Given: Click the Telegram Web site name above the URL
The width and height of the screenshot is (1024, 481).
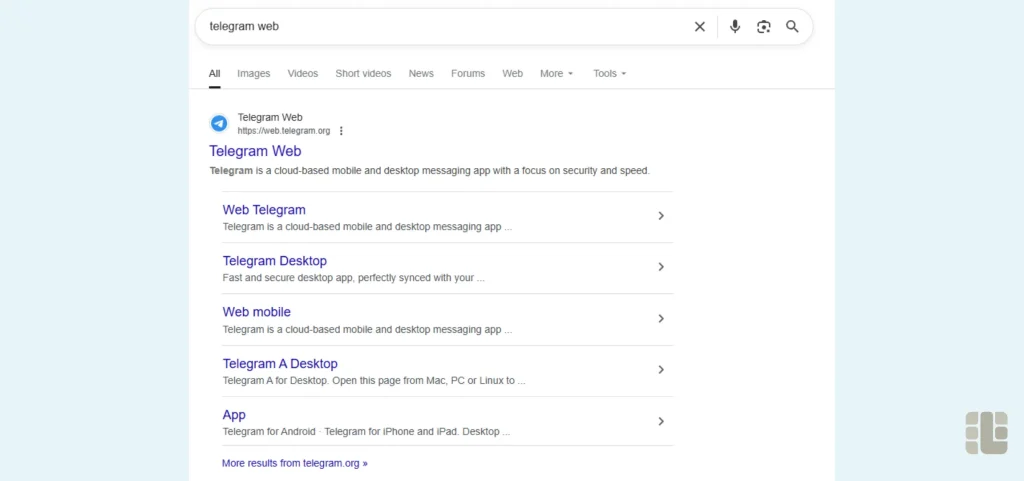Looking at the screenshot, I should tap(270, 117).
